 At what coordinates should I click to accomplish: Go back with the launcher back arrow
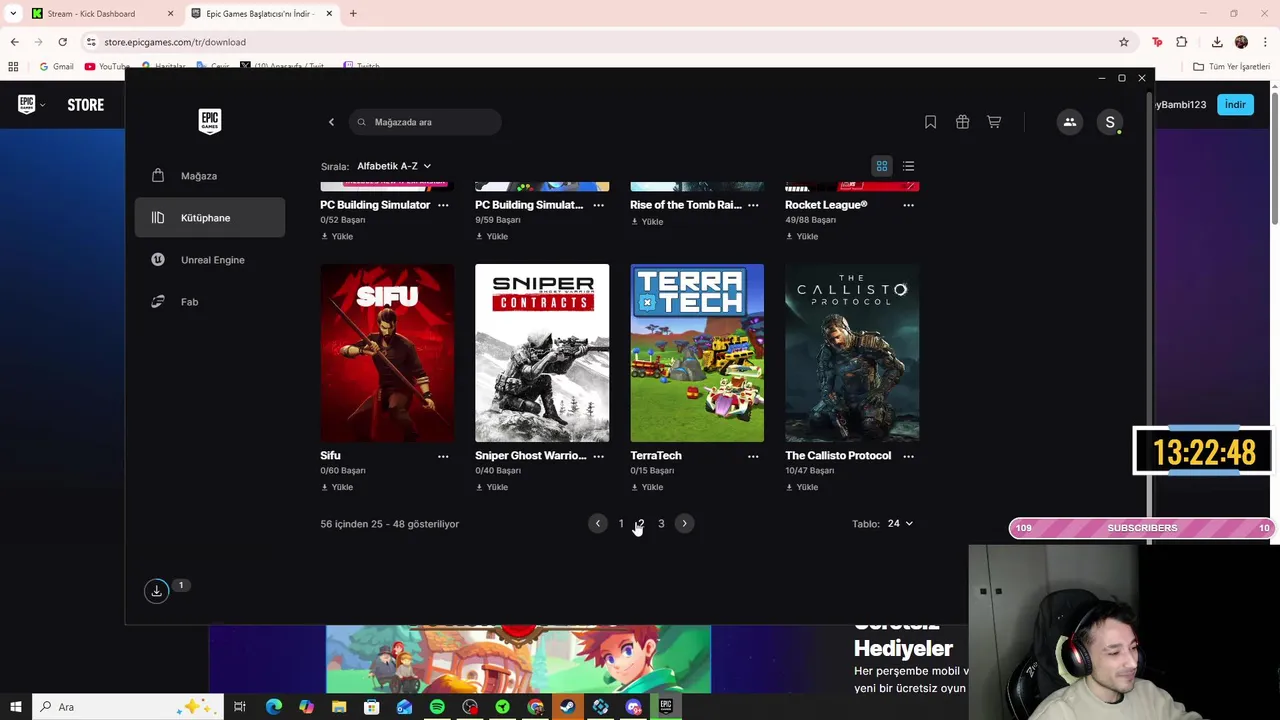coord(331,122)
